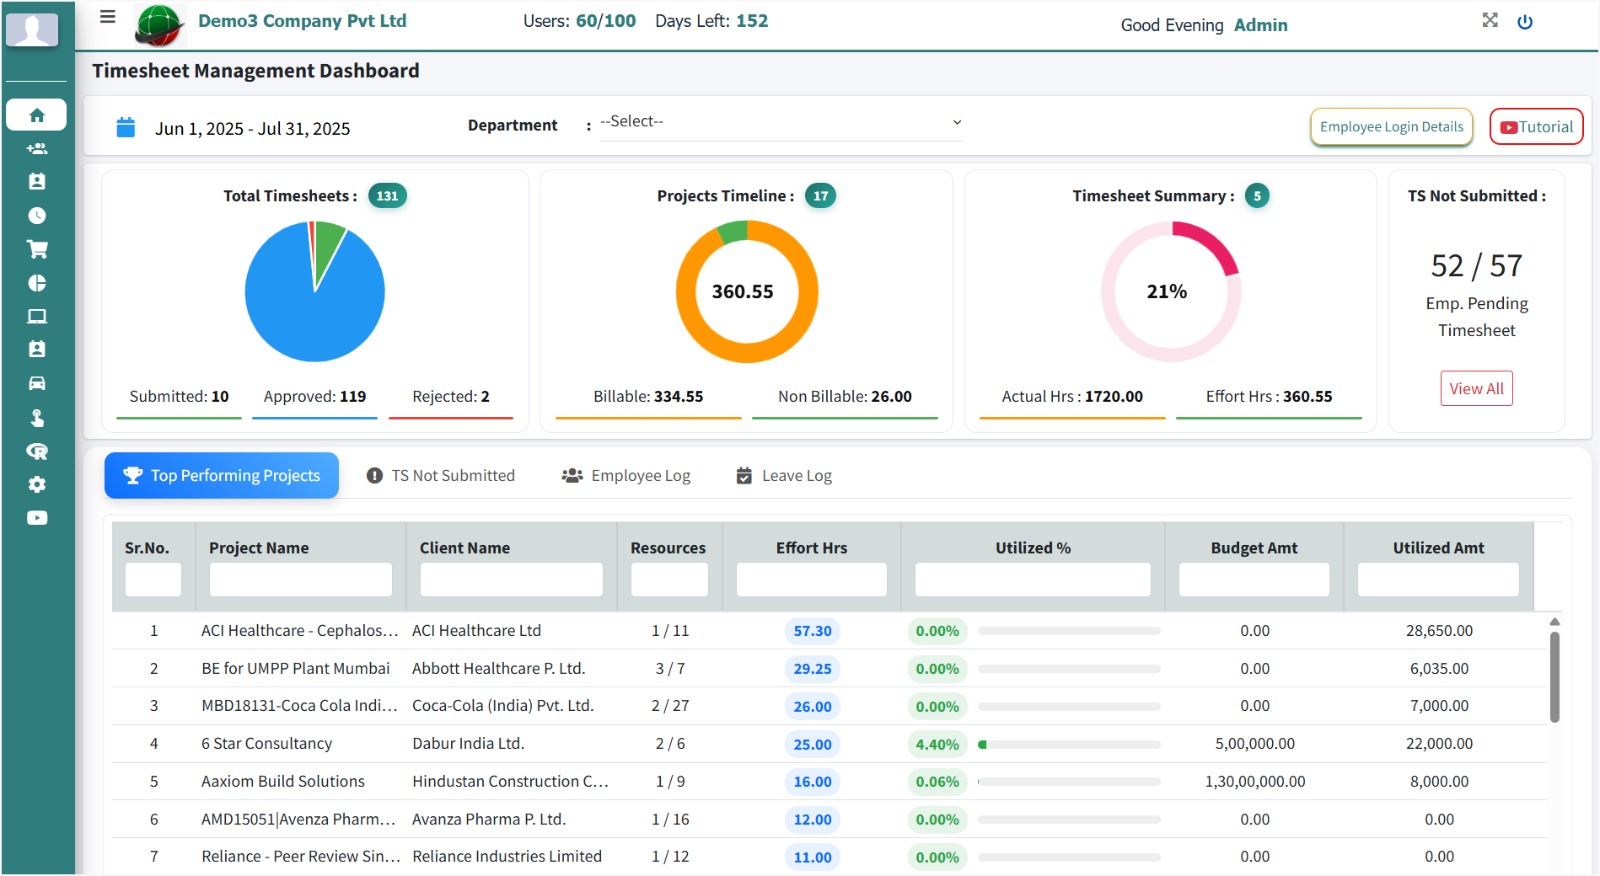
Task: Click the date range Jun 1 - Jul 31
Action: pyautogui.click(x=252, y=129)
